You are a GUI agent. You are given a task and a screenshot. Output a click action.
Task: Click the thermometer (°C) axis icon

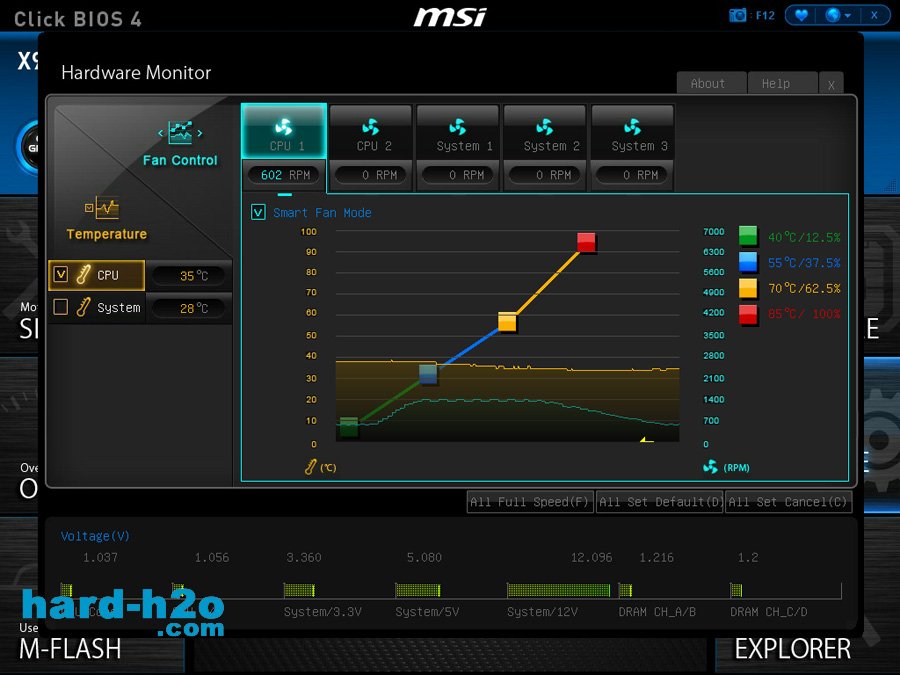pyautogui.click(x=311, y=467)
